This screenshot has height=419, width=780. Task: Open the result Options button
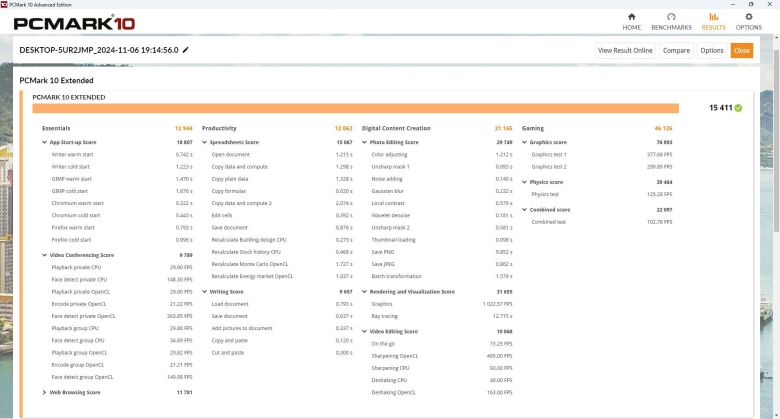tap(711, 50)
